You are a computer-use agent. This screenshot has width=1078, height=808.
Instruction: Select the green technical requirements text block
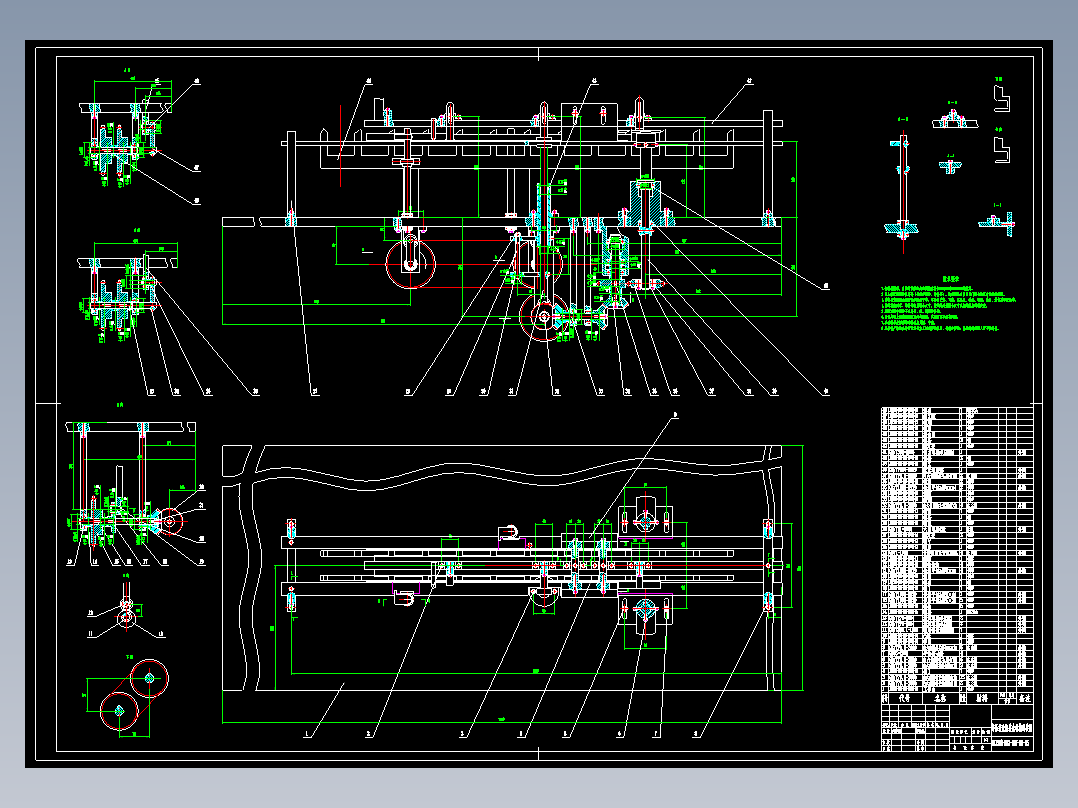pos(949,307)
